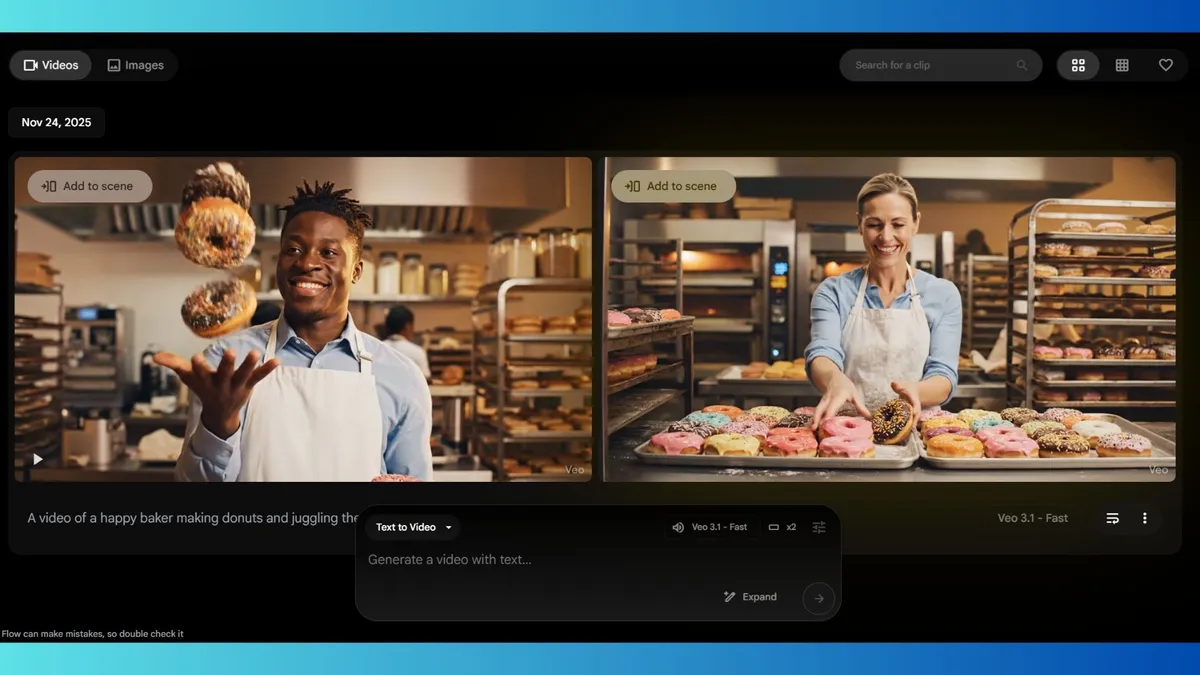1200x675 pixels.
Task: Open the female baker donut tray thumbnail
Action: click(889, 319)
